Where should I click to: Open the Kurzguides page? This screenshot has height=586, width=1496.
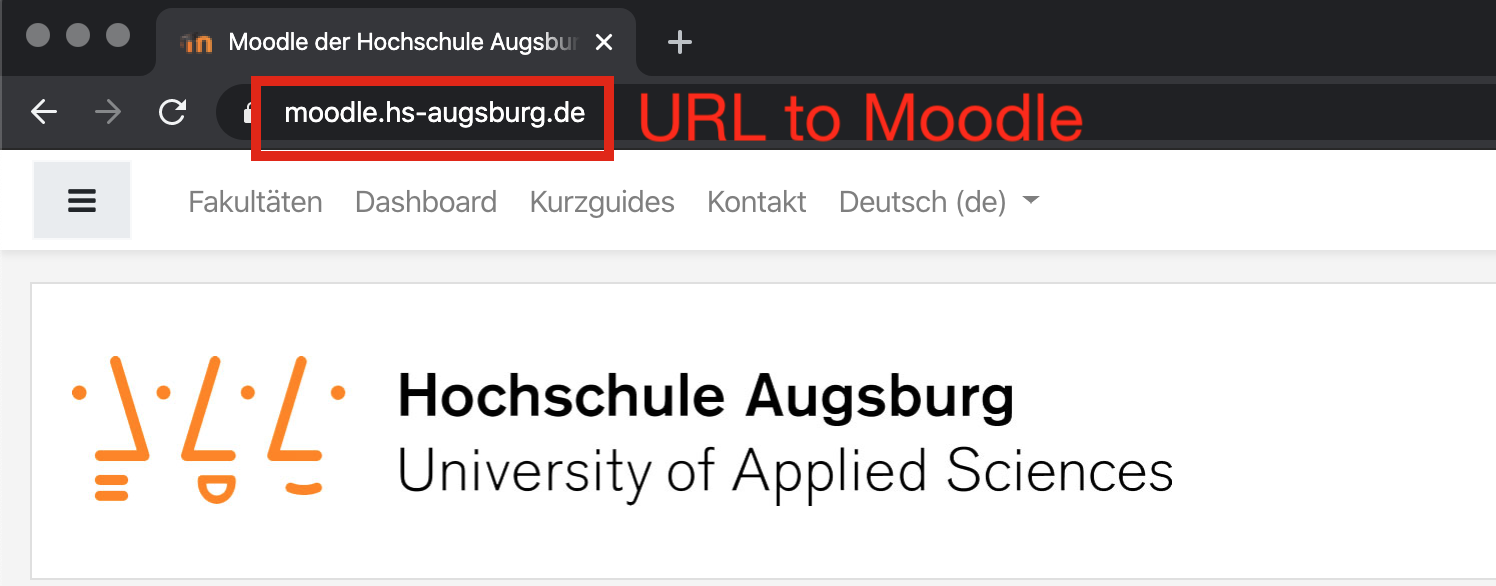pyautogui.click(x=602, y=201)
